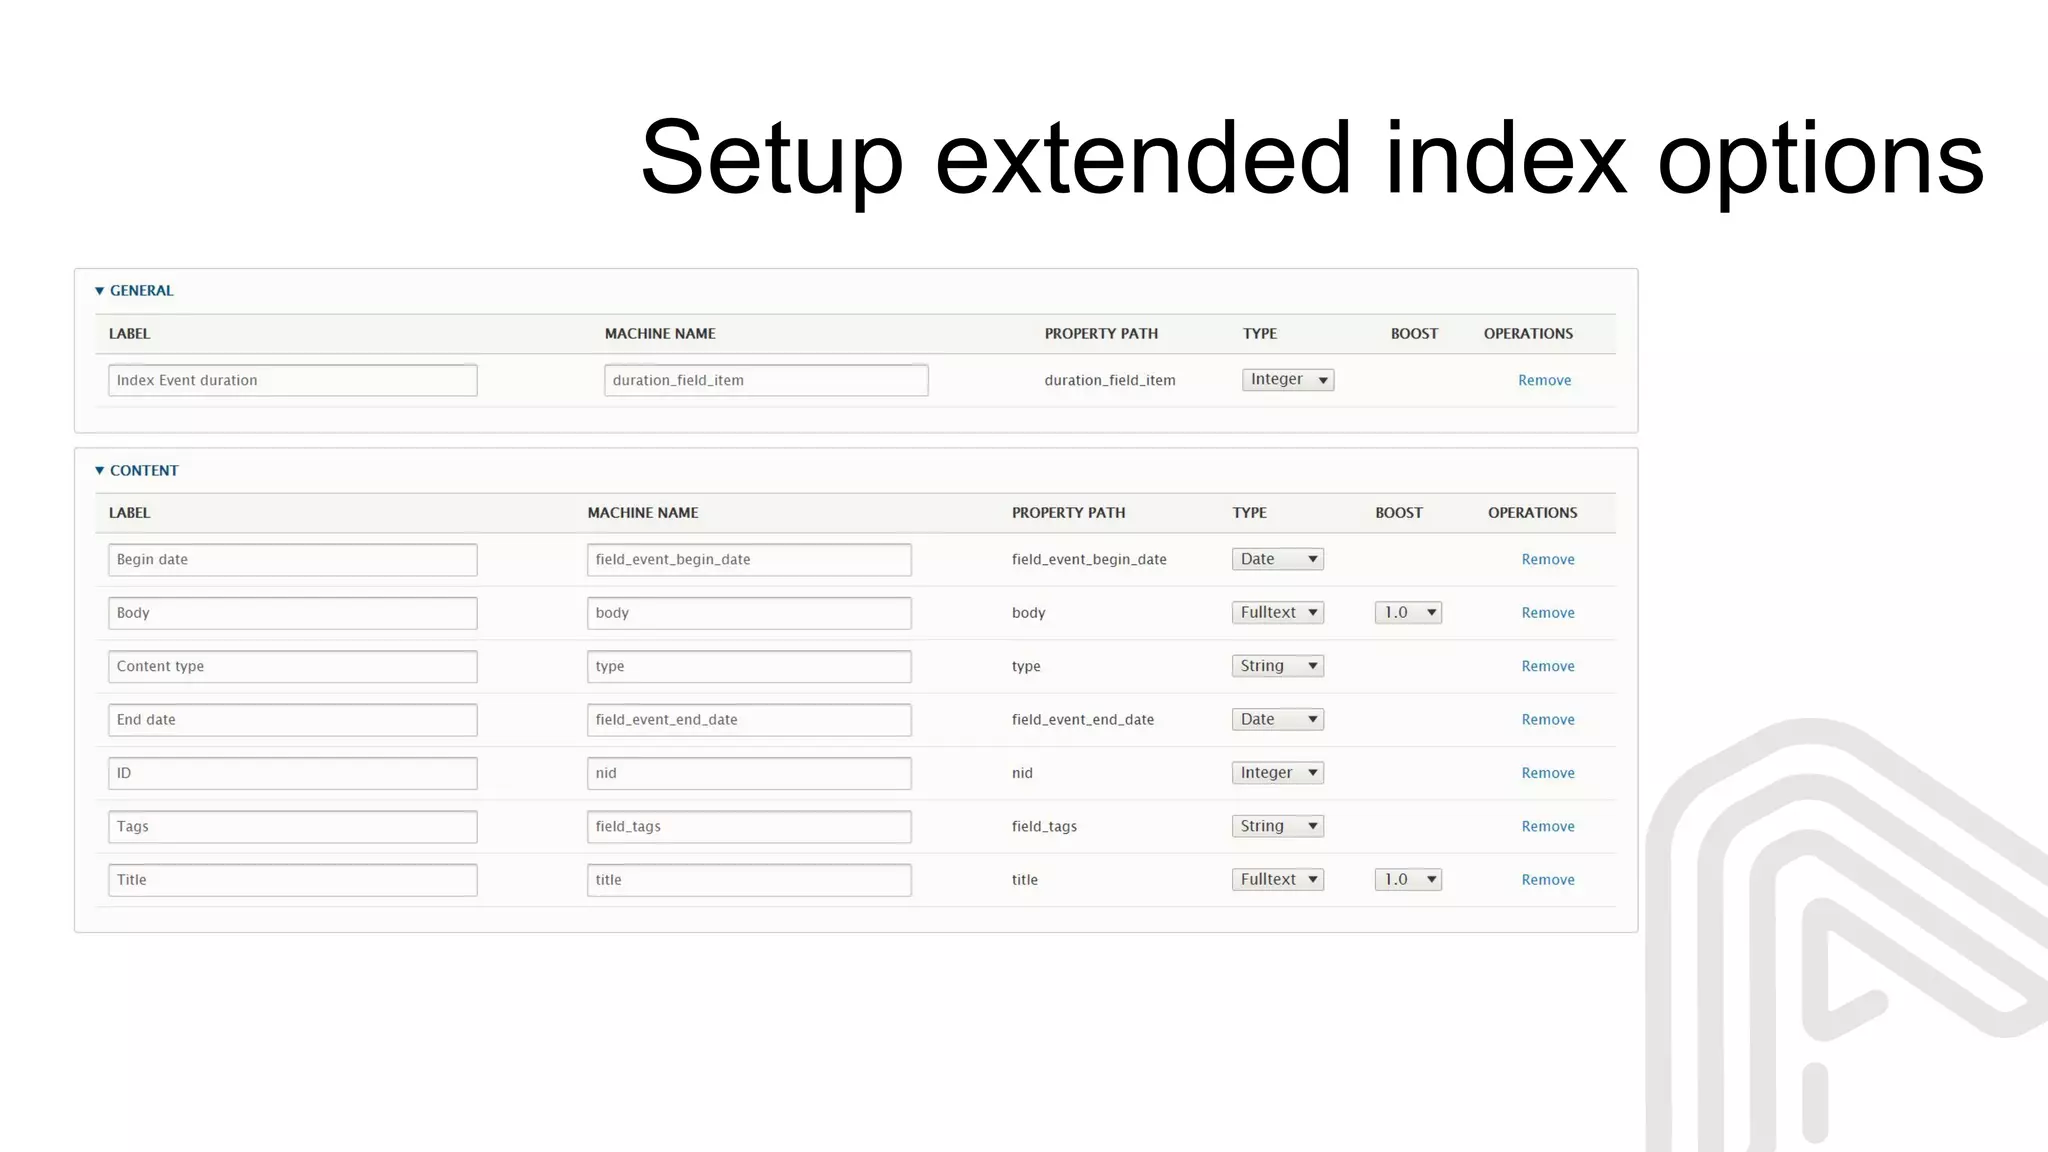2048x1152 pixels.
Task: Open Type dropdown for End date row
Action: tap(1278, 719)
